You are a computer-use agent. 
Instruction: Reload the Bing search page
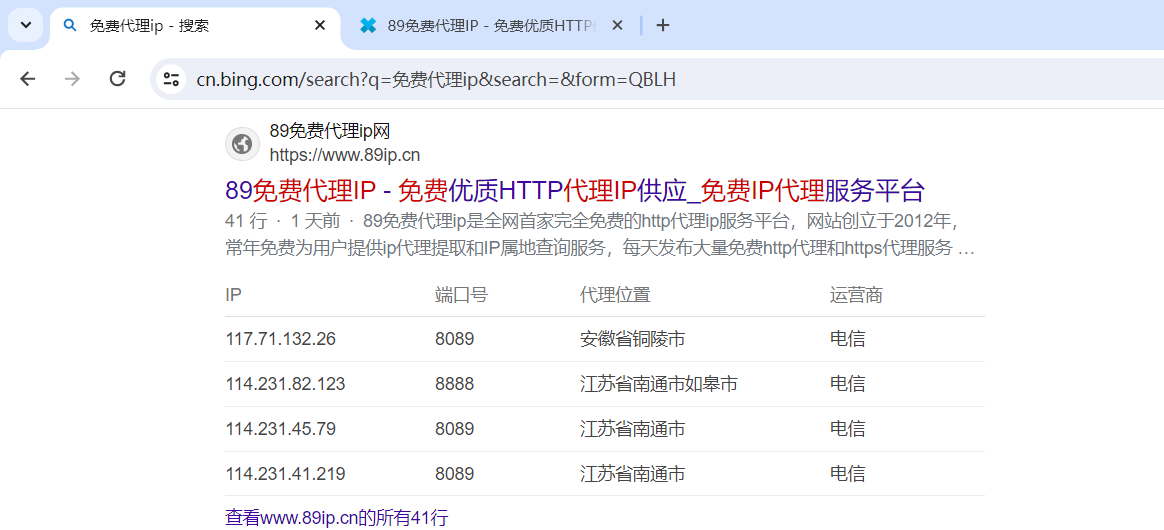(x=117, y=79)
